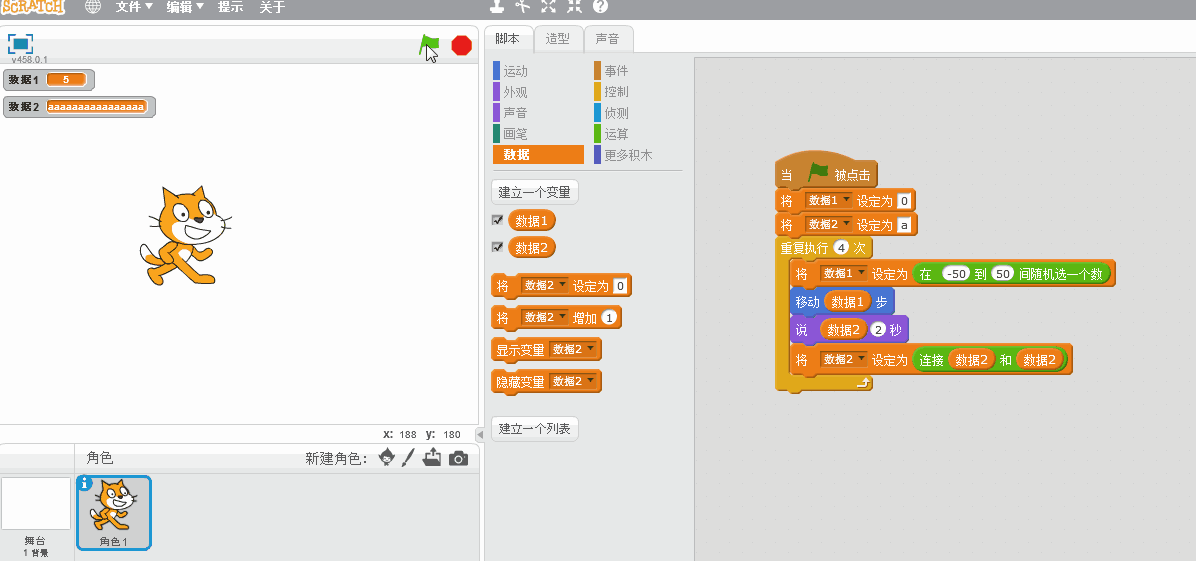Image resolution: width=1196 pixels, height=561 pixels.
Task: Paint a new sprite with brush icon
Action: pyautogui.click(x=408, y=458)
